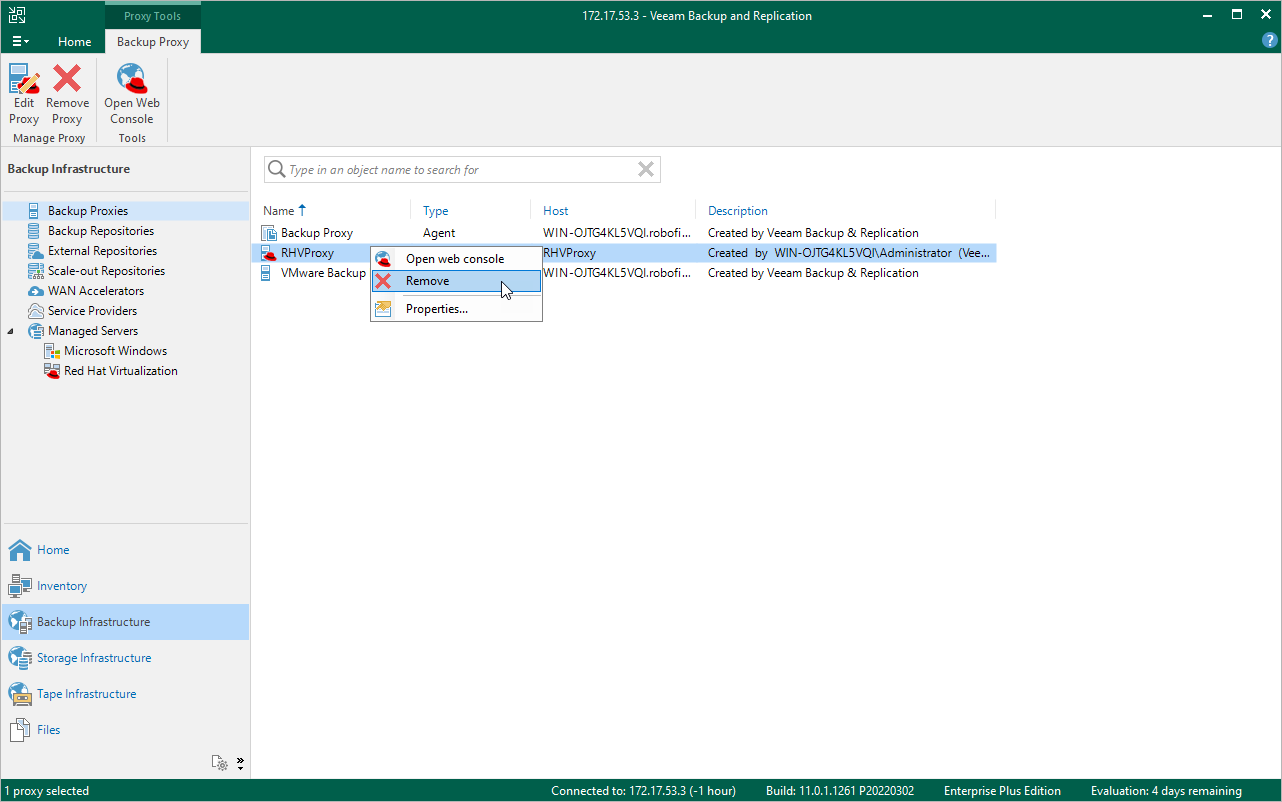Select Backup Proxies in the tree
1282x802 pixels.
[88, 211]
